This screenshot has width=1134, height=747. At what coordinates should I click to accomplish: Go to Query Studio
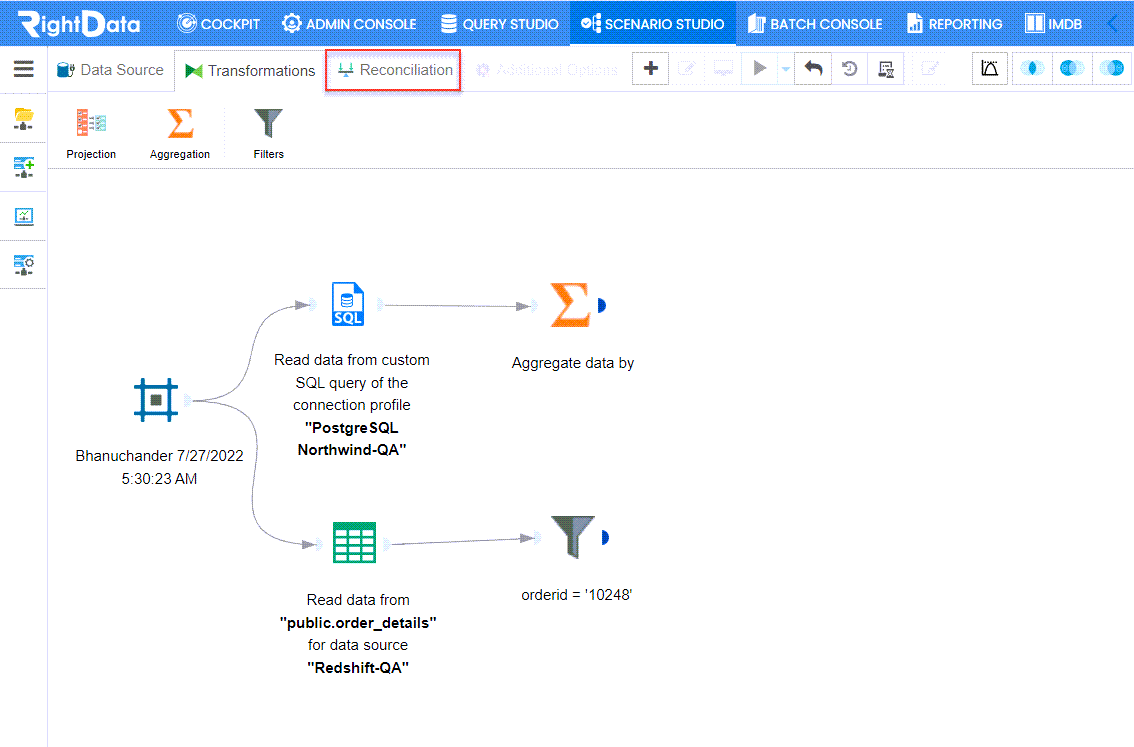coord(500,24)
